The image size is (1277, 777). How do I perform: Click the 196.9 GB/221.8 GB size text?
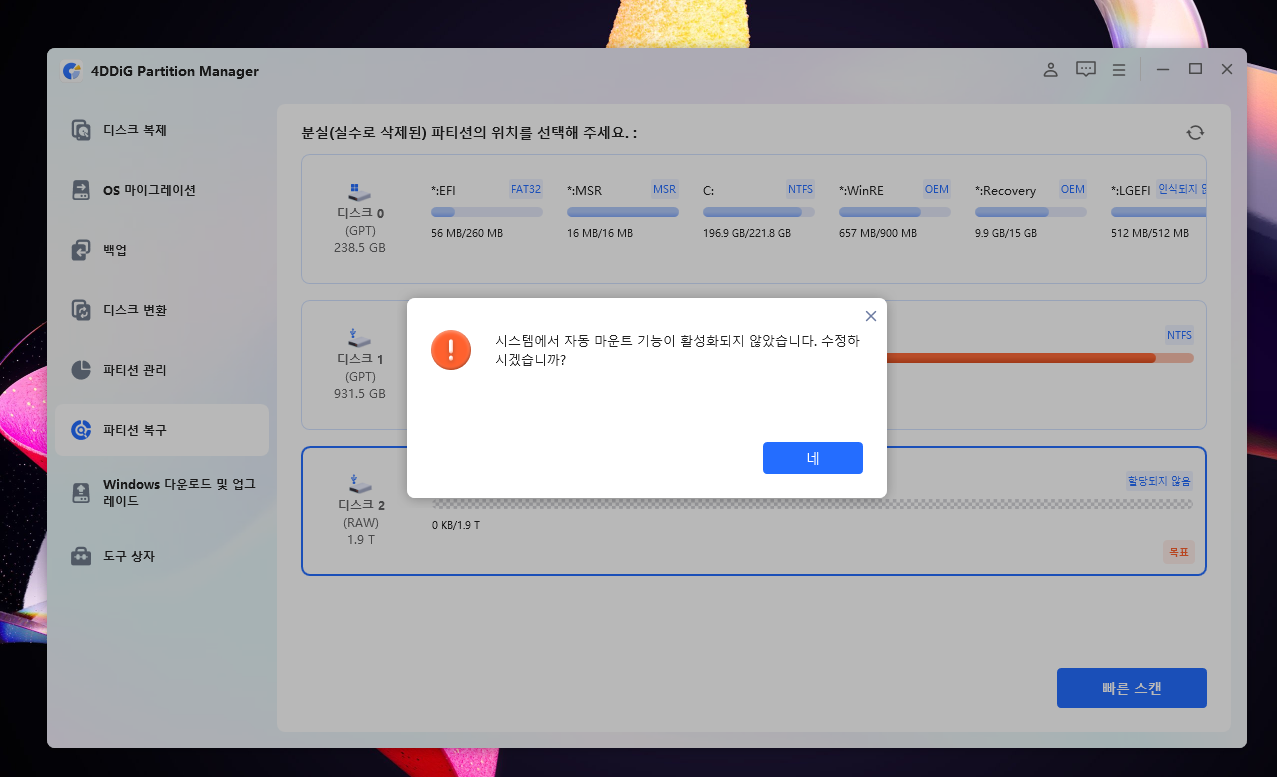click(747, 233)
